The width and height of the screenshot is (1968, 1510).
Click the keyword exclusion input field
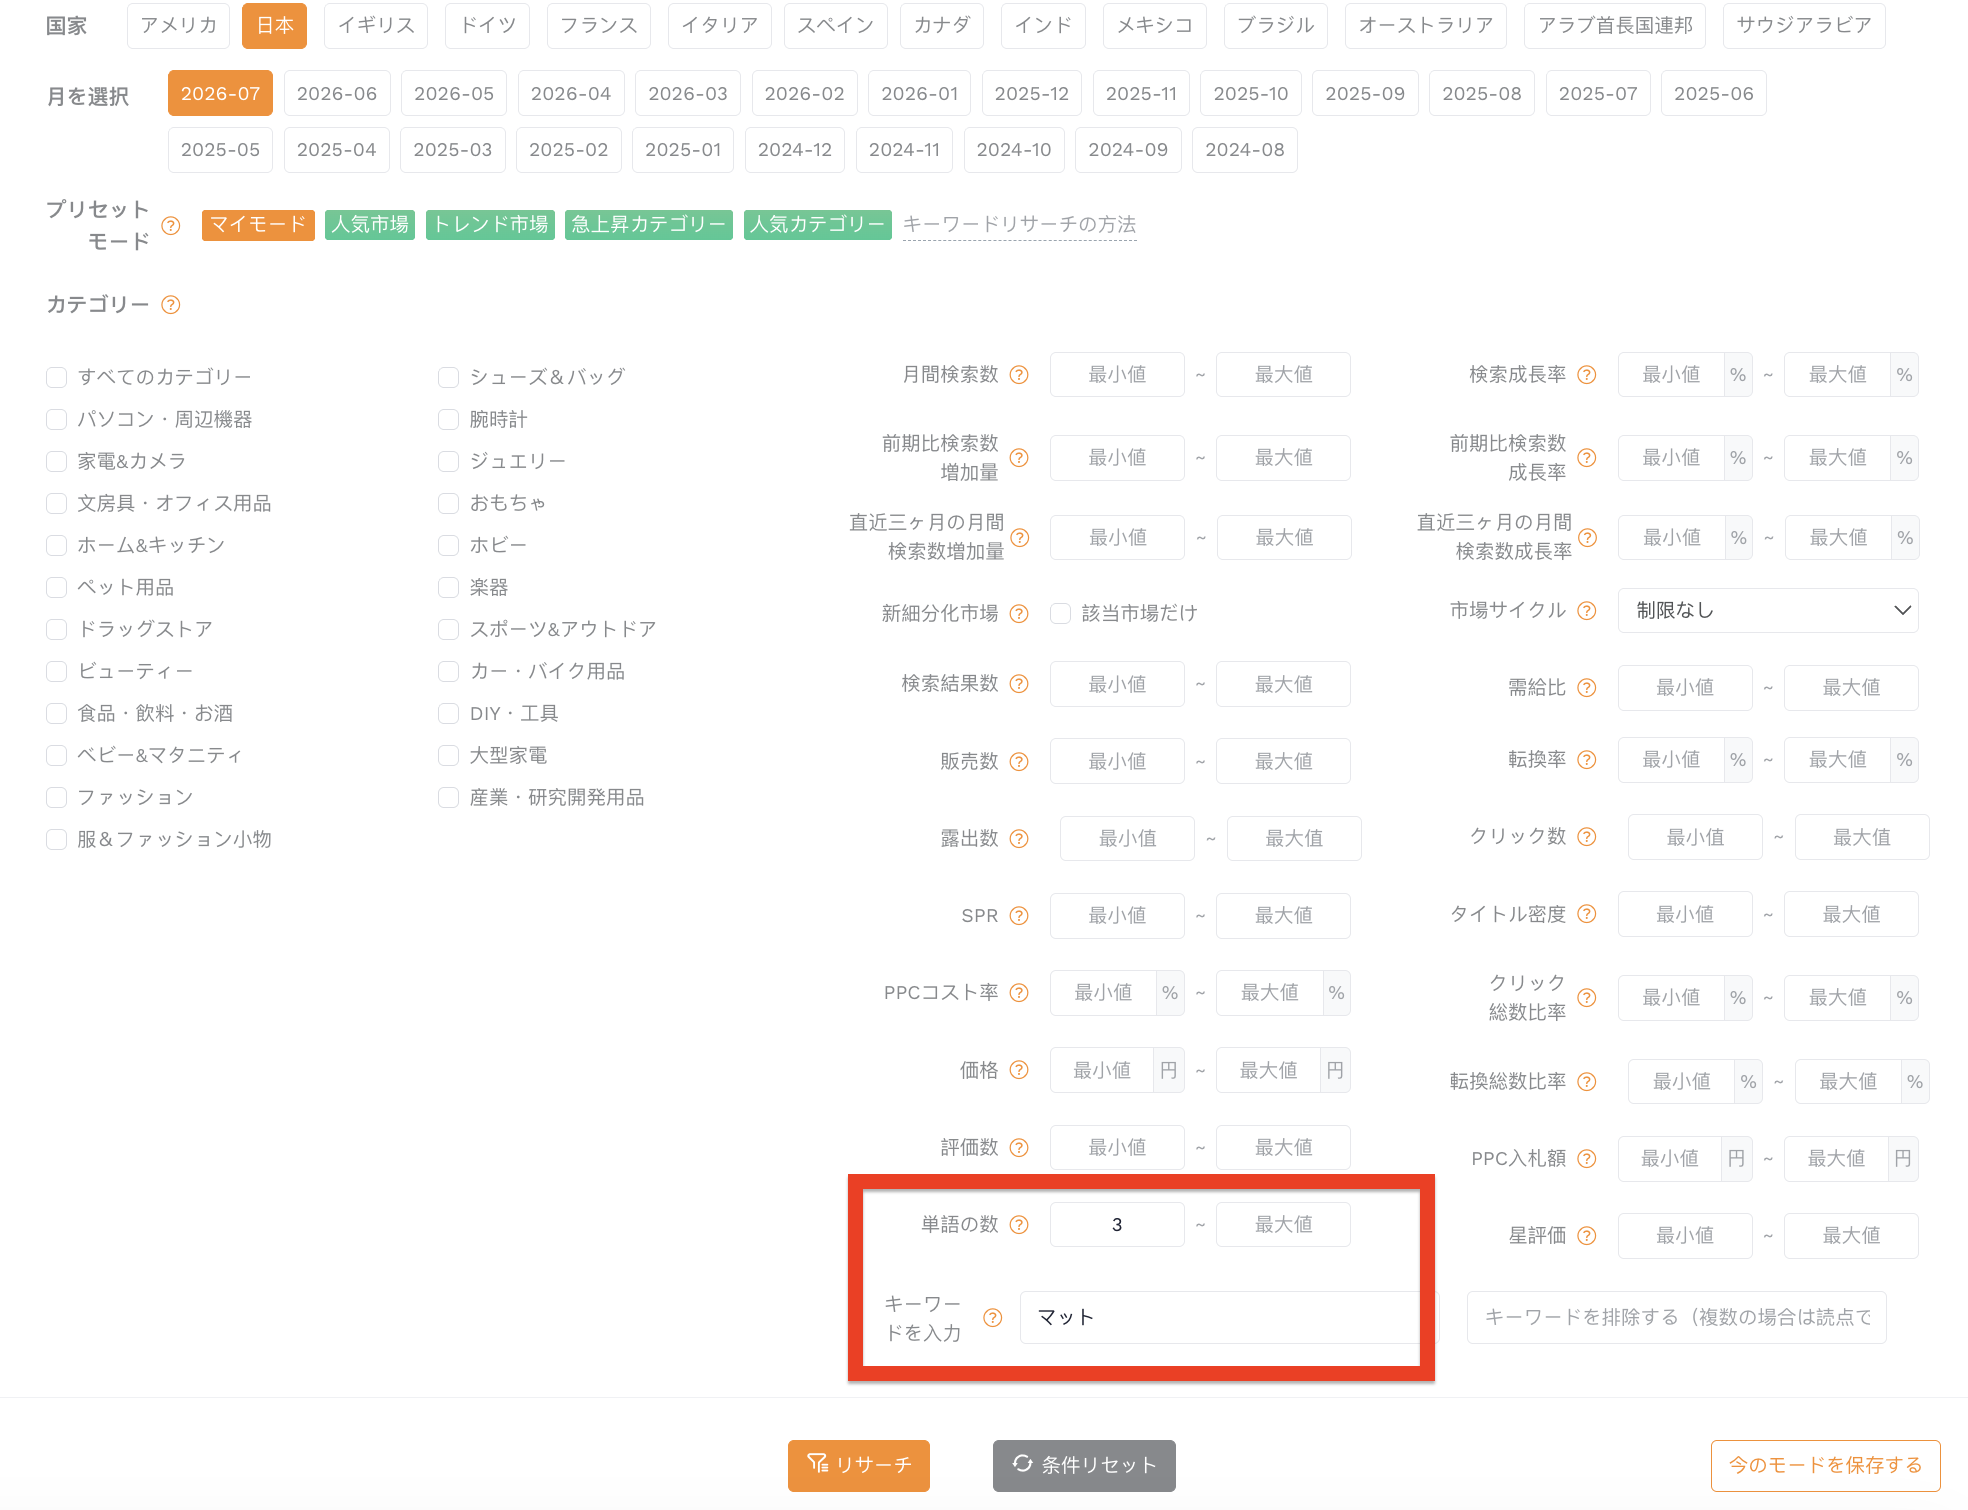pyautogui.click(x=1677, y=1318)
